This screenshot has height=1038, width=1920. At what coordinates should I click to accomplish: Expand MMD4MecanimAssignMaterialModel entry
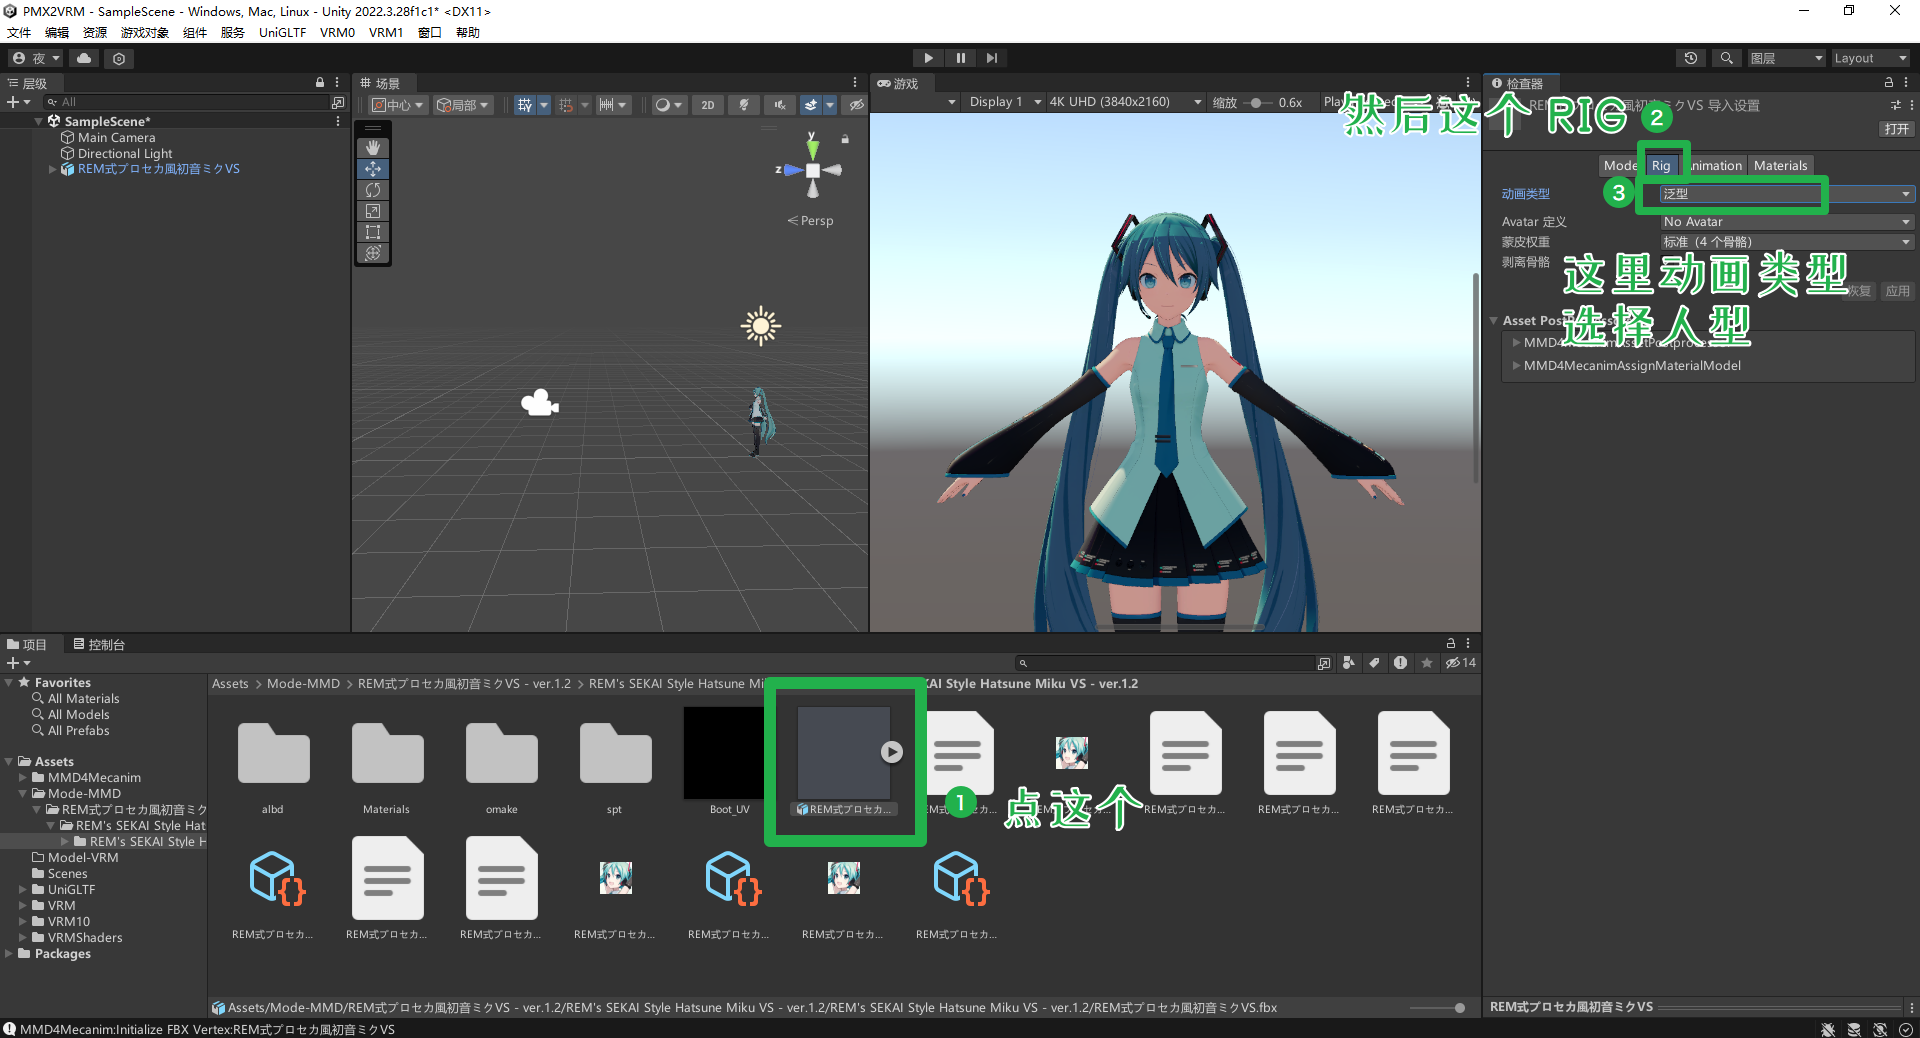(x=1516, y=366)
